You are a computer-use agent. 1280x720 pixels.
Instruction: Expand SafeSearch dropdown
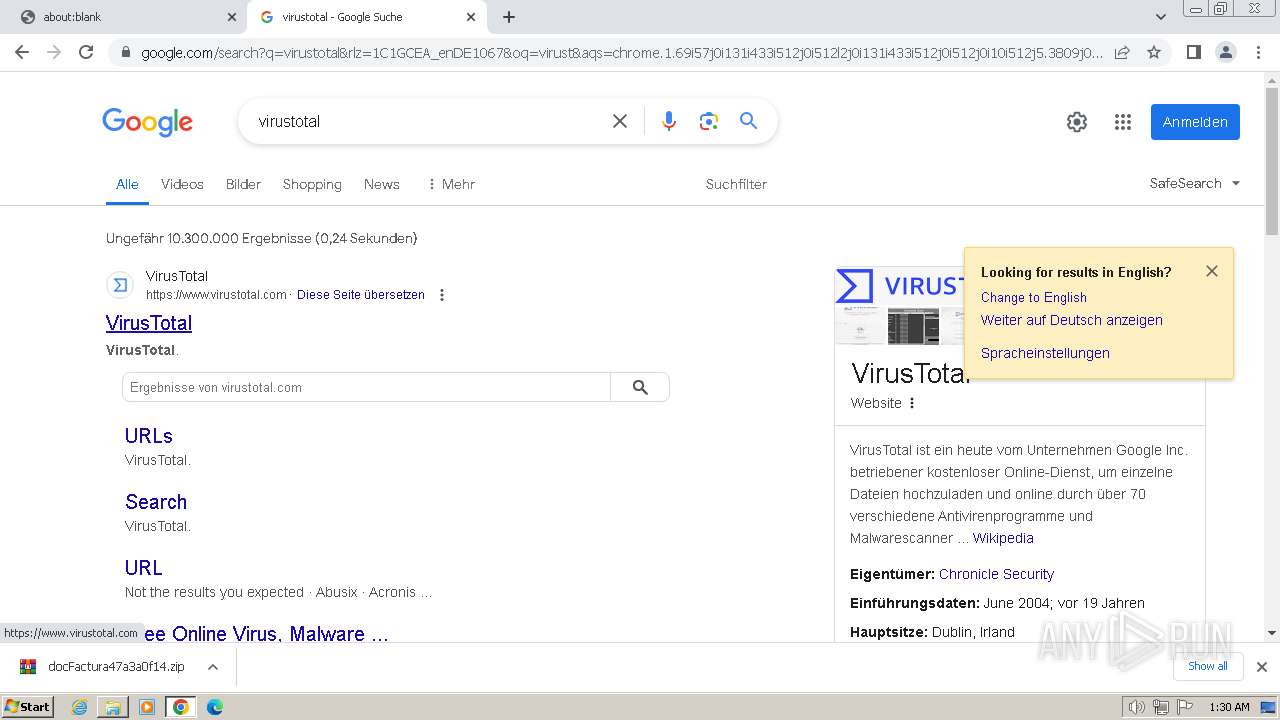tap(1195, 183)
